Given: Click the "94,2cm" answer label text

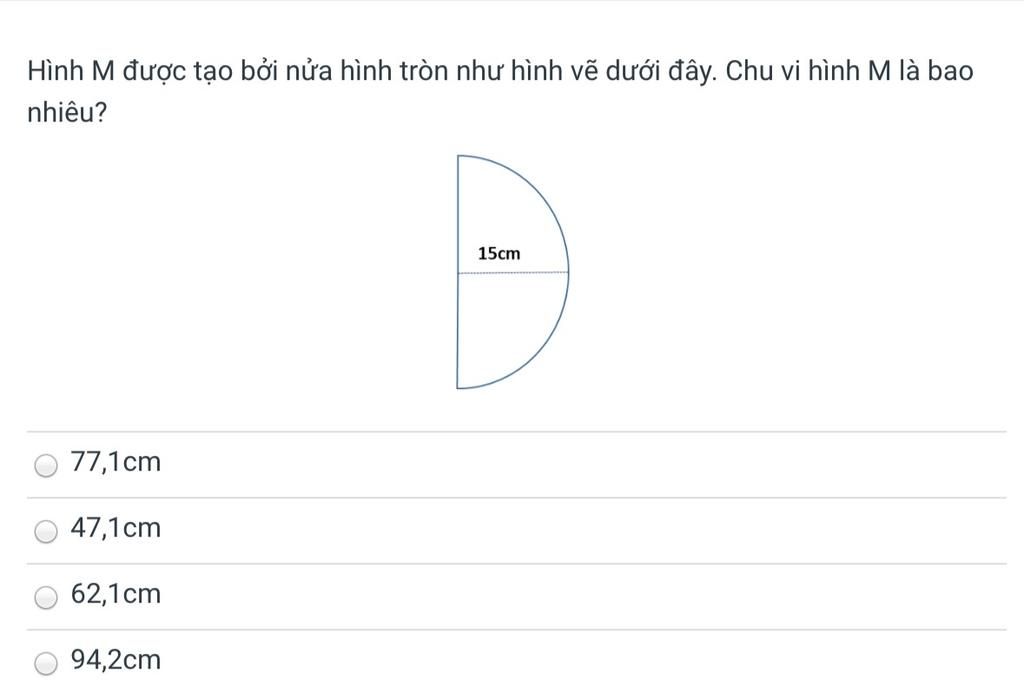Looking at the screenshot, I should tap(116, 660).
